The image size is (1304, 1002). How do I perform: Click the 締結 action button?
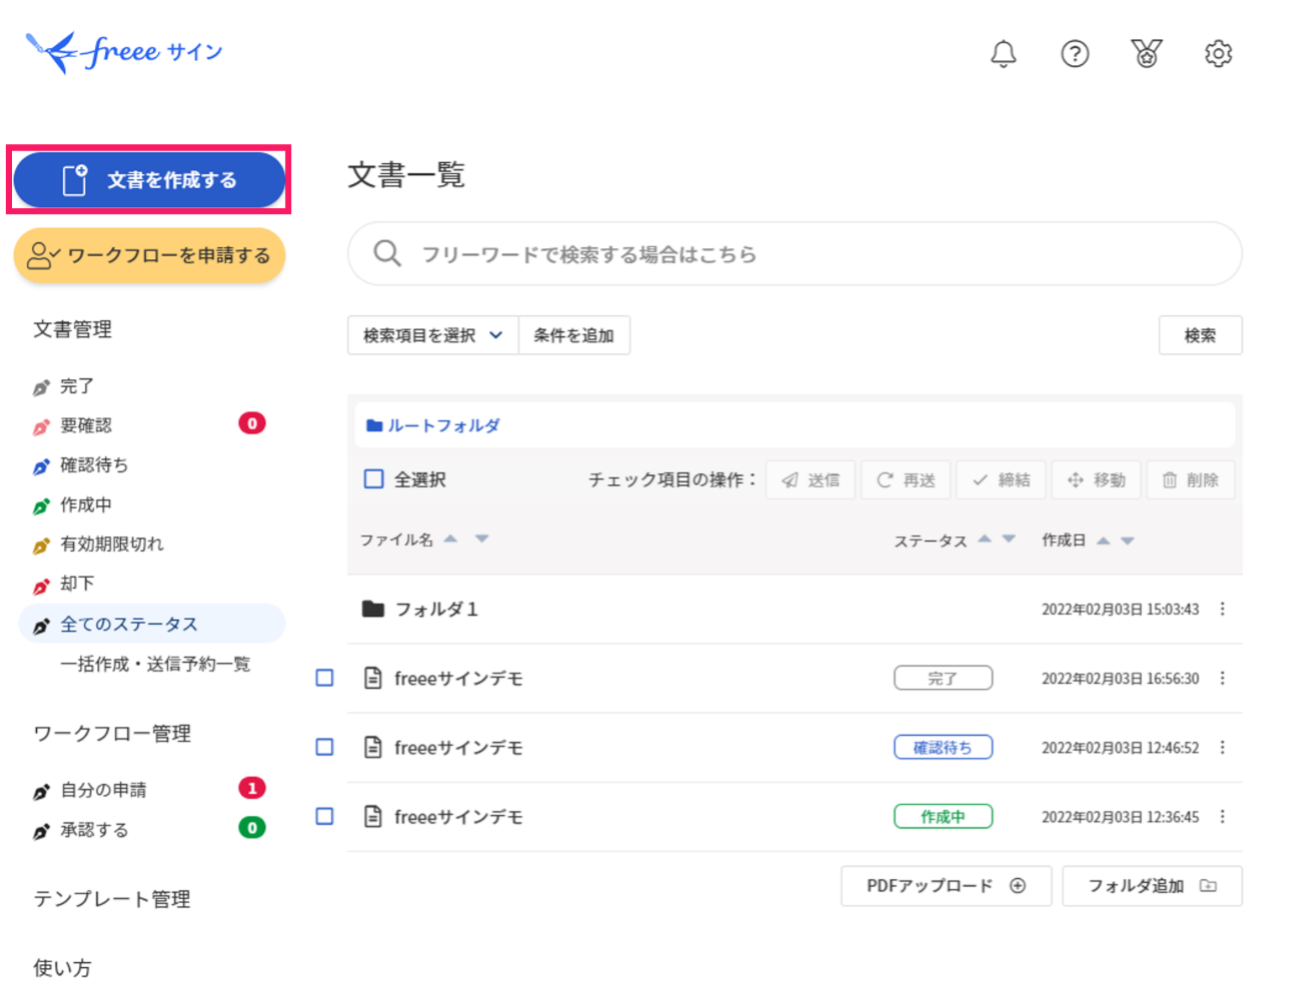(1001, 480)
